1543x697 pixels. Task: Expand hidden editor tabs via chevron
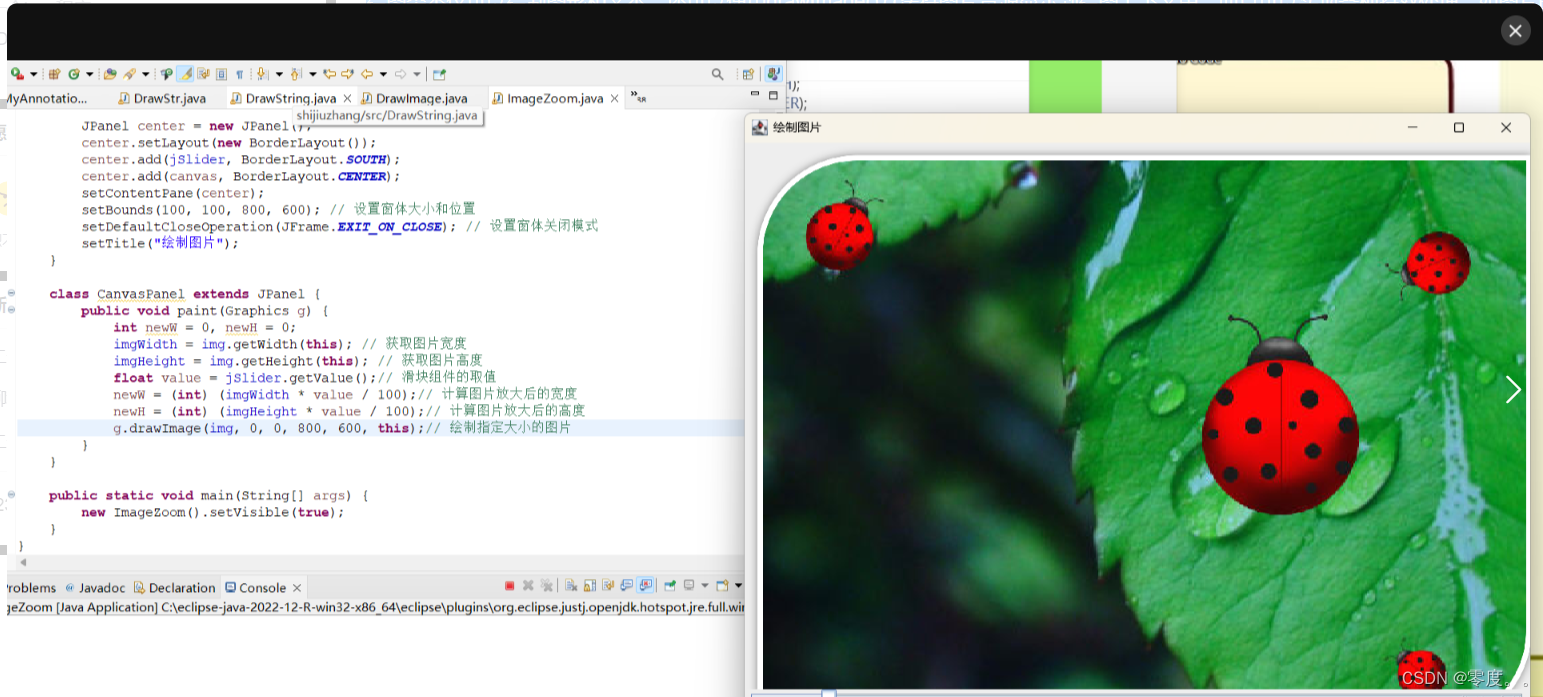(x=635, y=98)
